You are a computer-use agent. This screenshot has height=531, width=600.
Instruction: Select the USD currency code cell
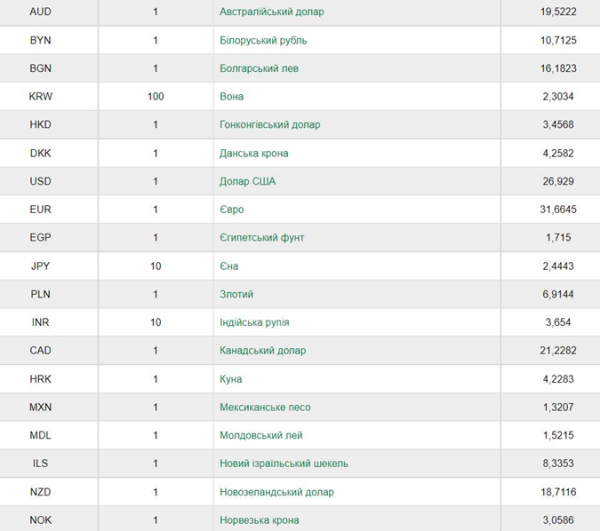(x=41, y=181)
